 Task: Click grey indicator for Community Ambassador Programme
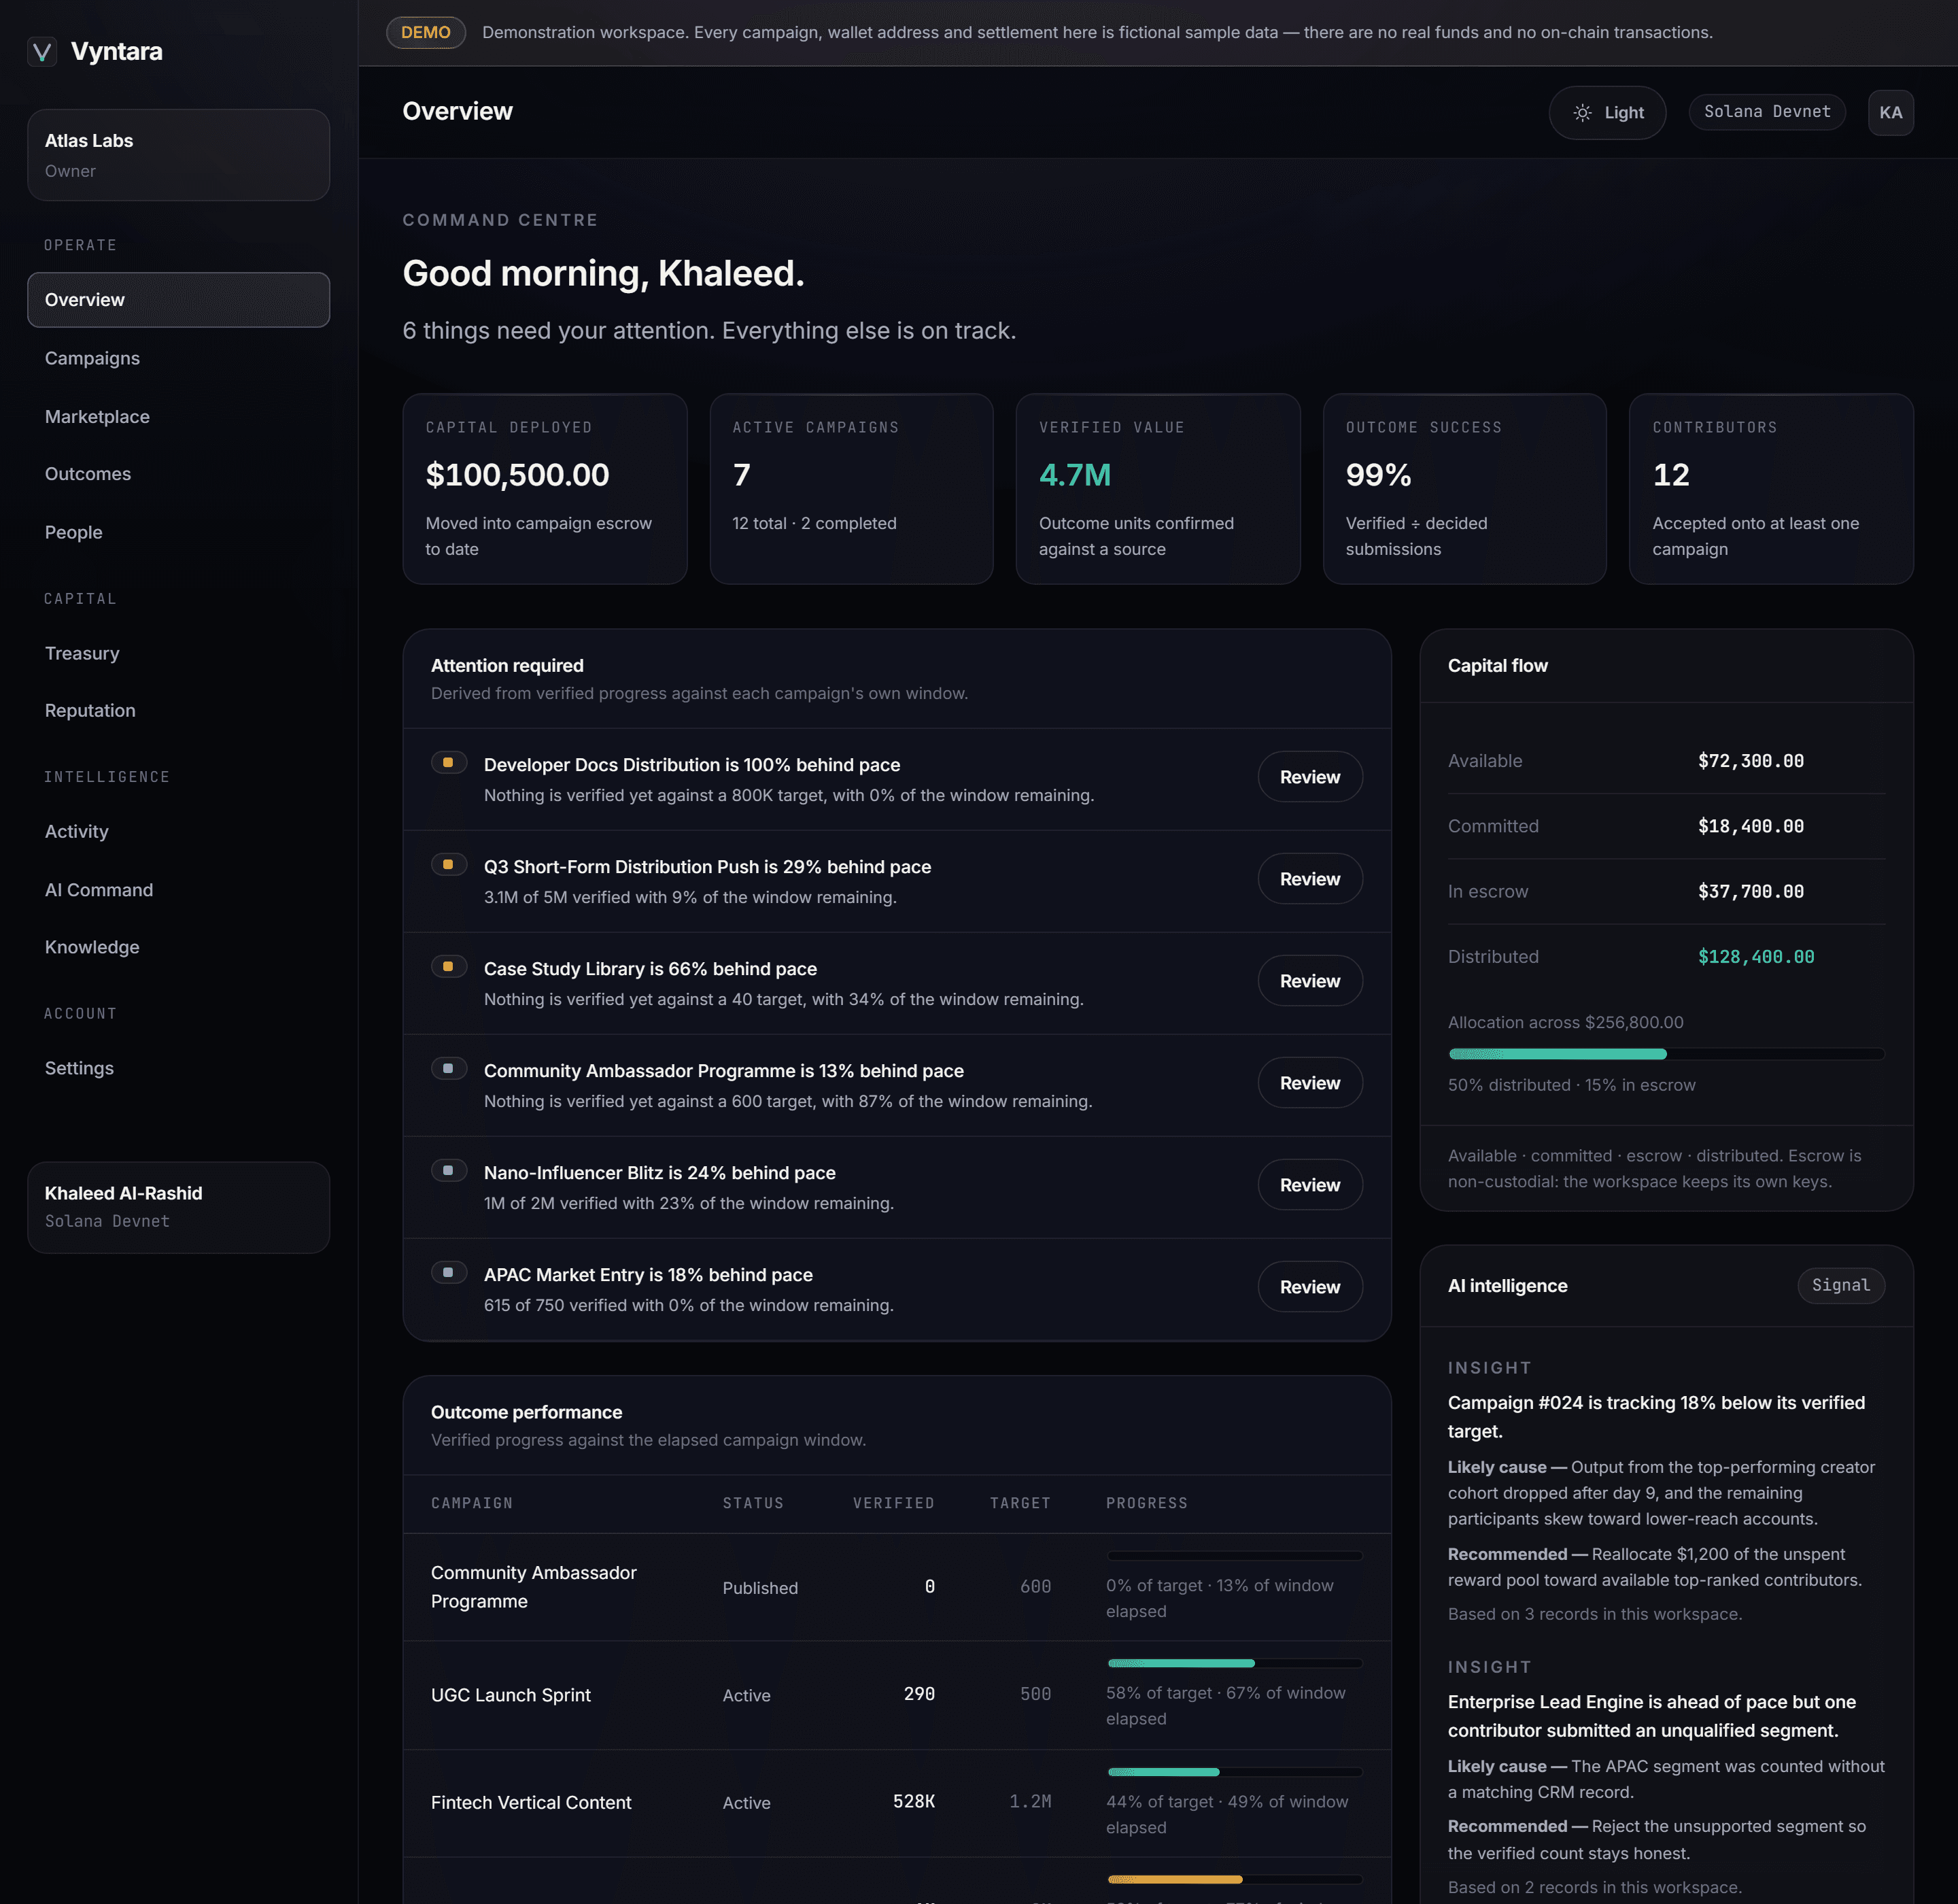pos(449,1069)
